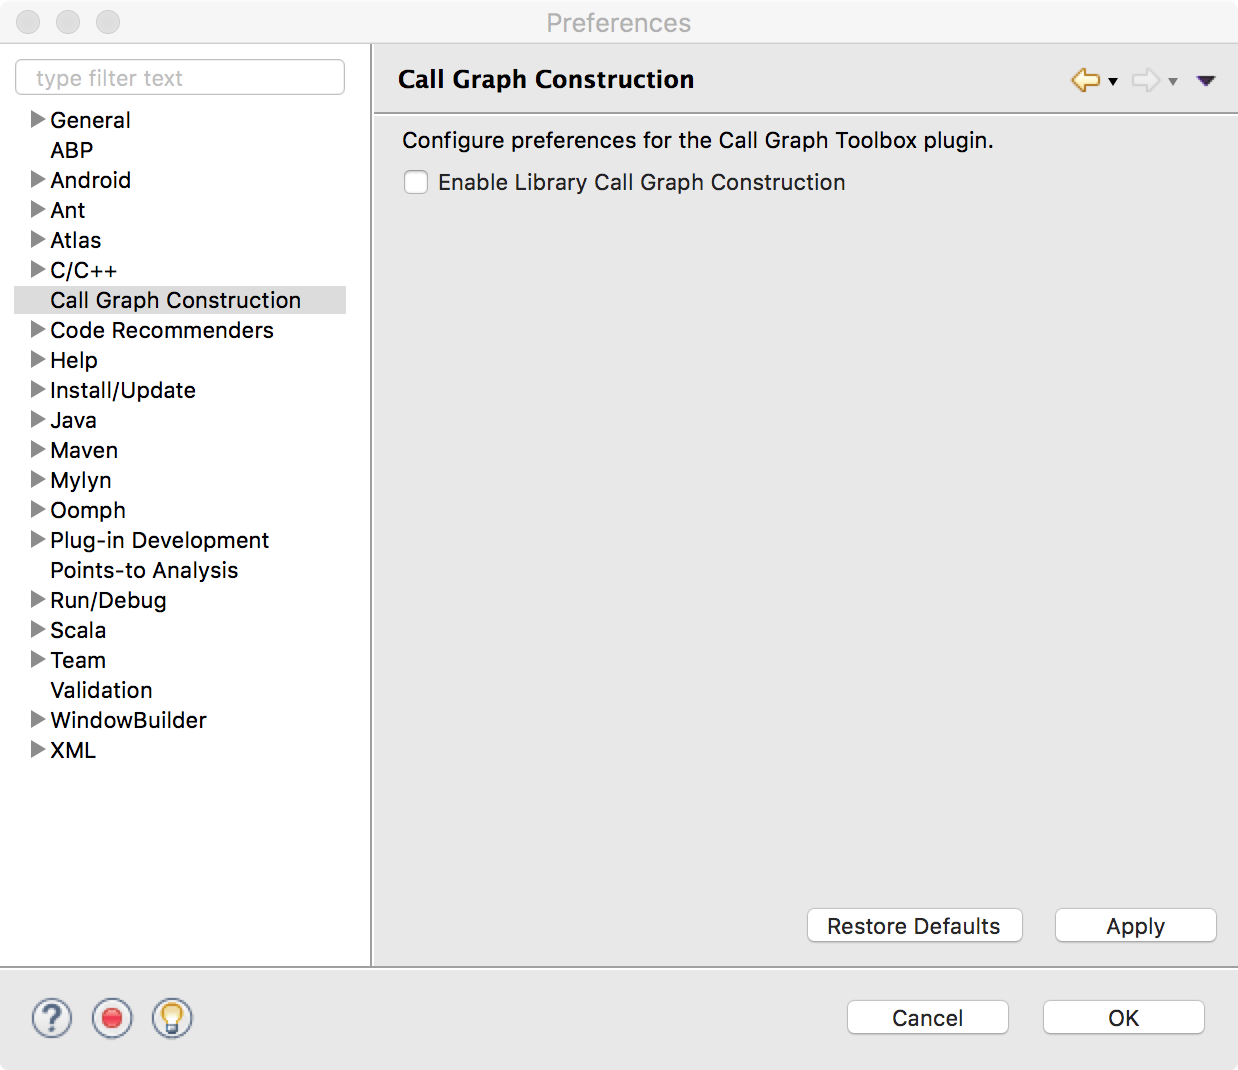The image size is (1238, 1070).
Task: Select the Validation preference page
Action: pos(101,690)
